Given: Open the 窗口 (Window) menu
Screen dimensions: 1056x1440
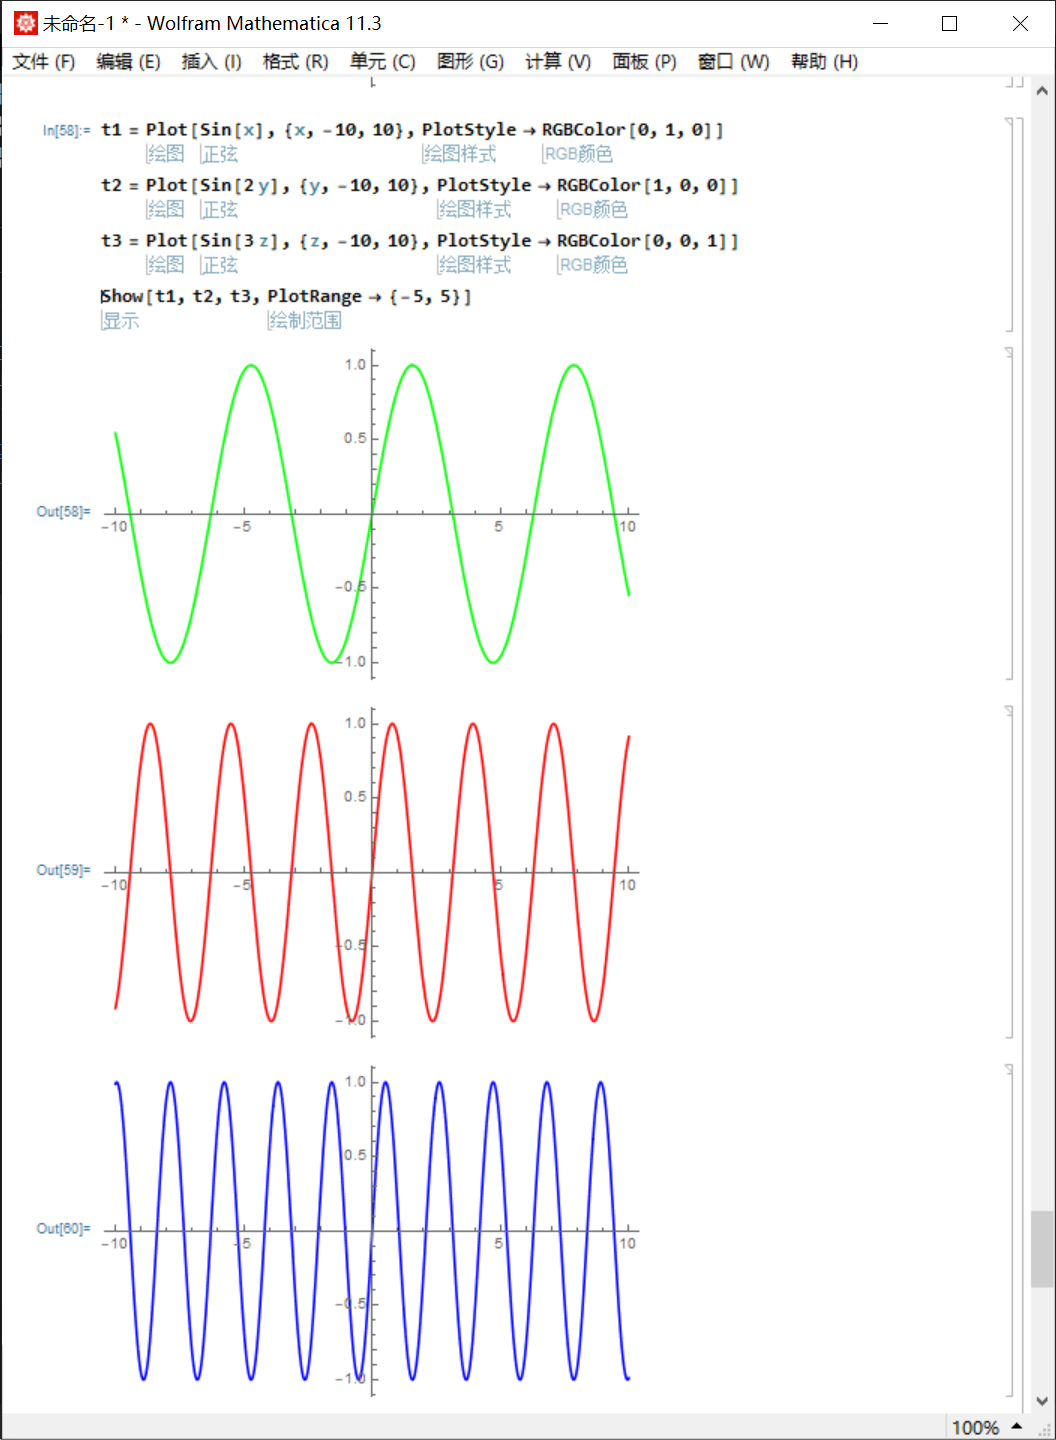Looking at the screenshot, I should [x=733, y=61].
